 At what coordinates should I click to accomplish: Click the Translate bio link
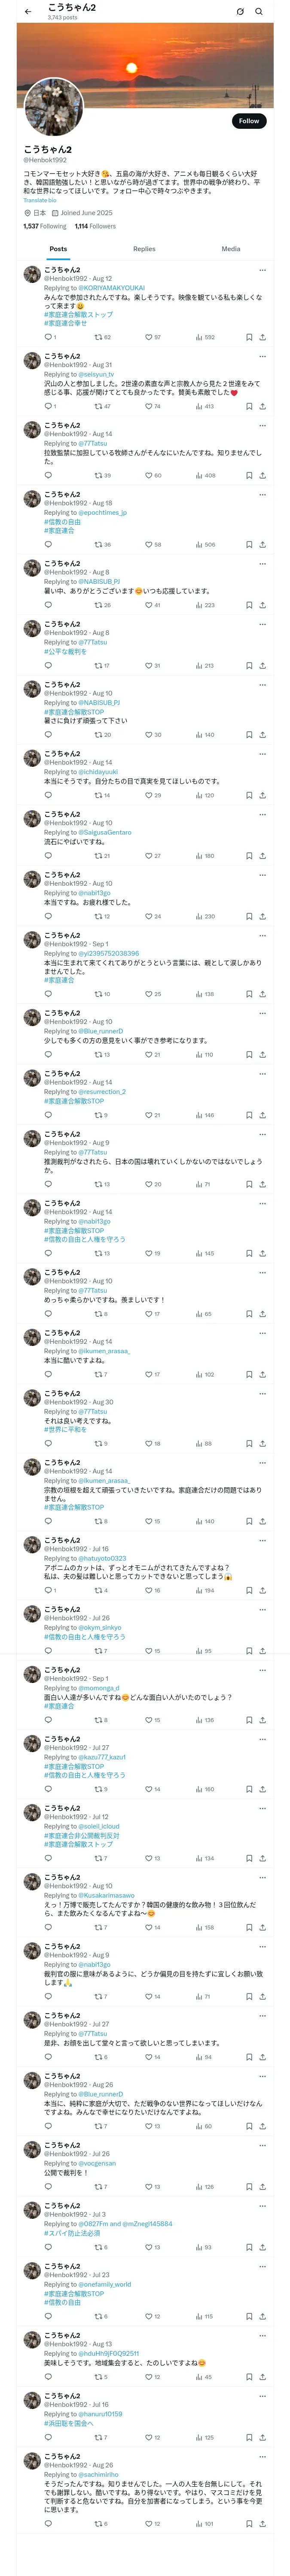pos(40,200)
